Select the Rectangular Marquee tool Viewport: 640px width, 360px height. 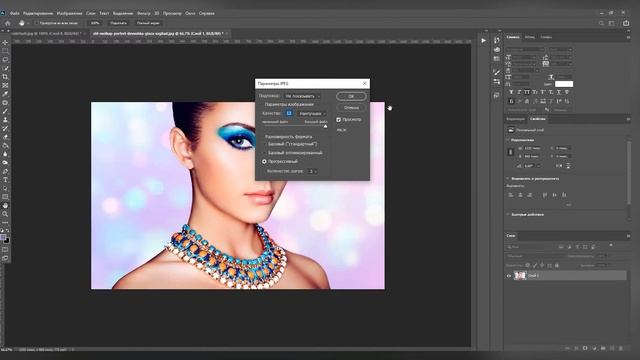tap(5, 51)
